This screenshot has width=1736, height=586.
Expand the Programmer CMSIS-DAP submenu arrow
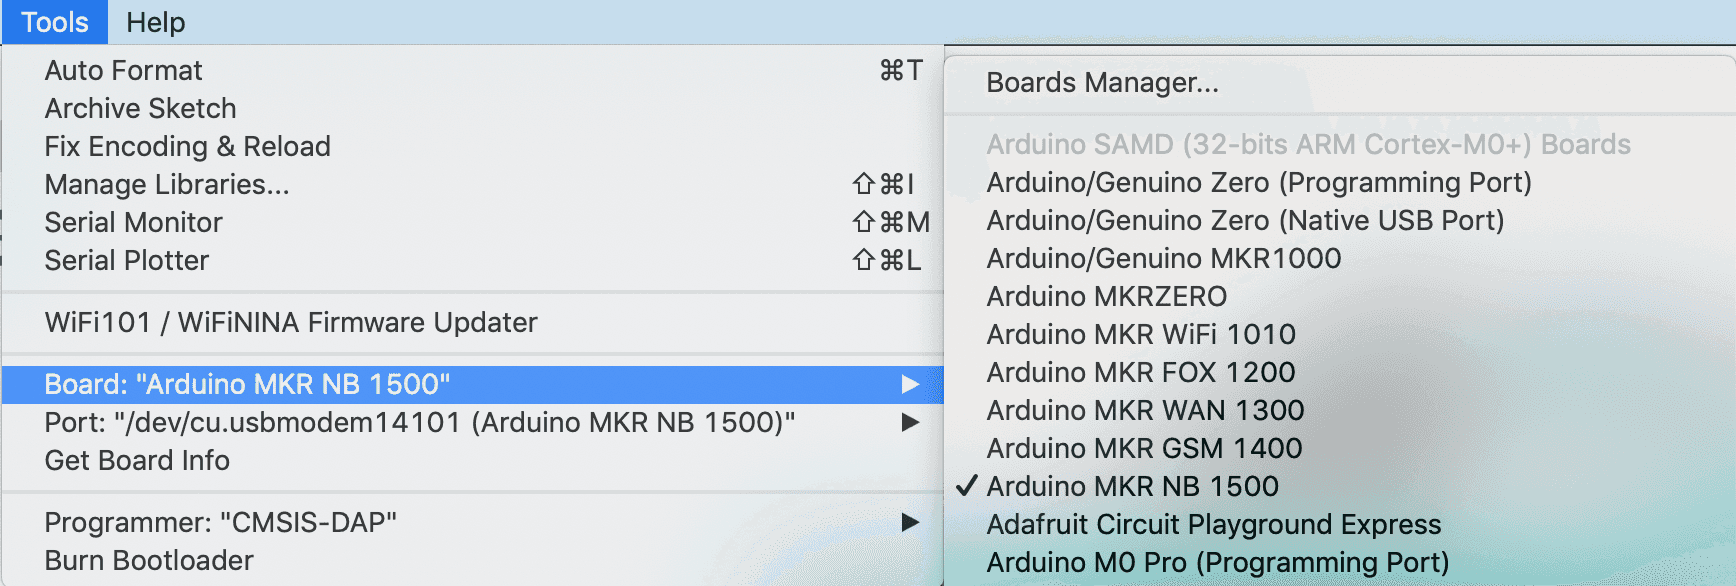tap(909, 523)
